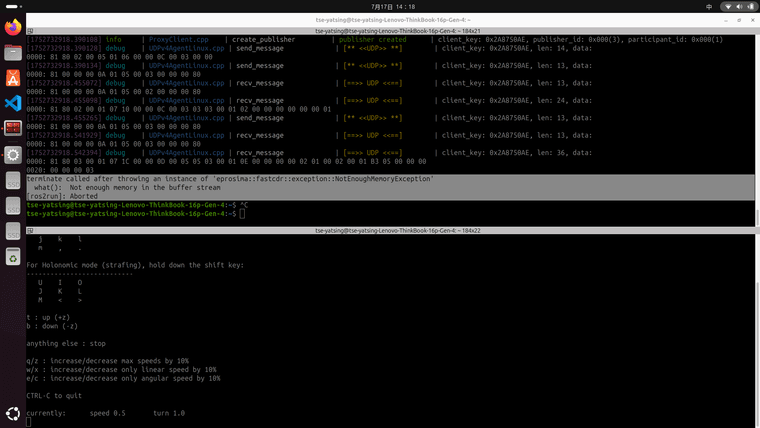Switch input method via 中 indicator
760x428 pixels.
[x=709, y=7]
